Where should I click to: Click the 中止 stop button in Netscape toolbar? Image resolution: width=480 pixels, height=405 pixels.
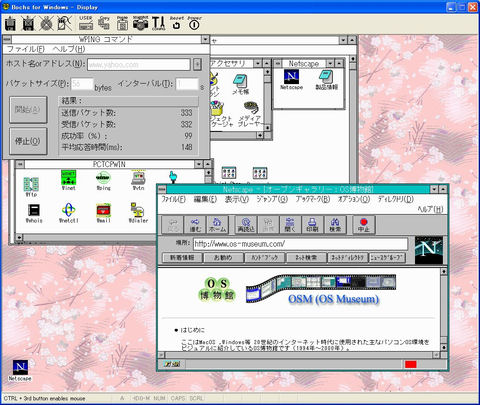tap(364, 225)
